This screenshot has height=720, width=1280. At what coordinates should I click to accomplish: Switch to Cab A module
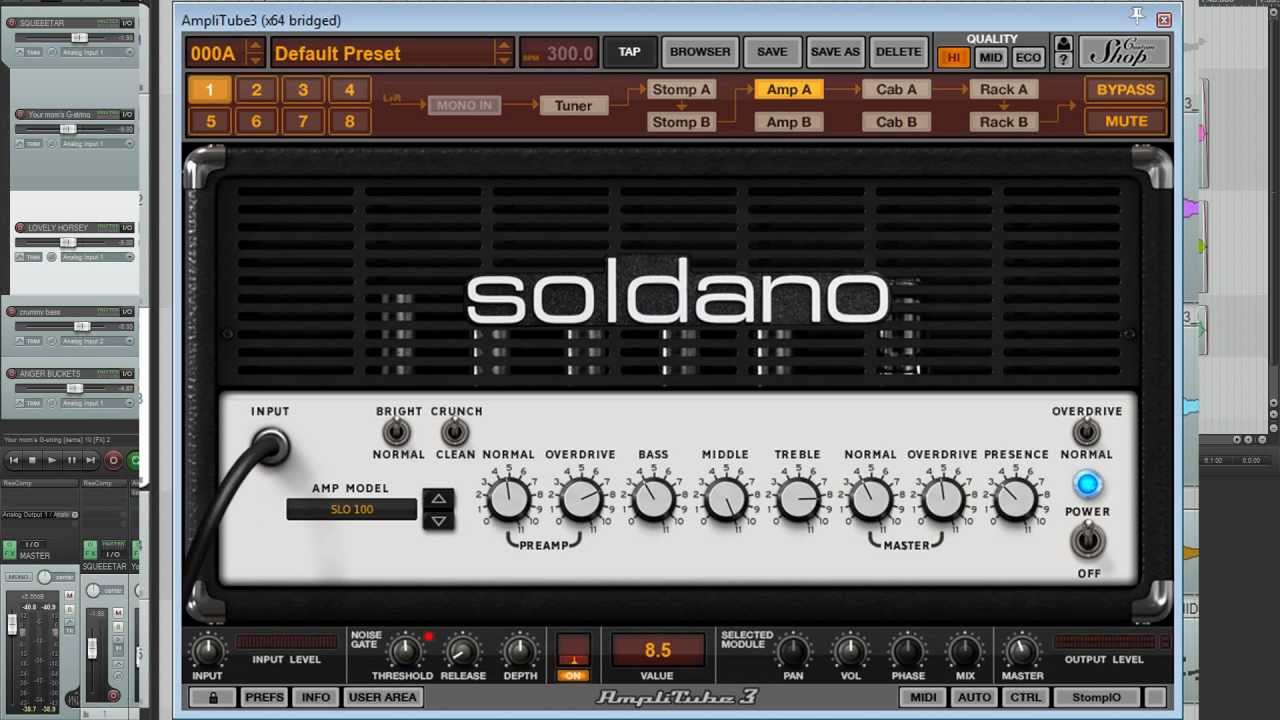tap(896, 89)
